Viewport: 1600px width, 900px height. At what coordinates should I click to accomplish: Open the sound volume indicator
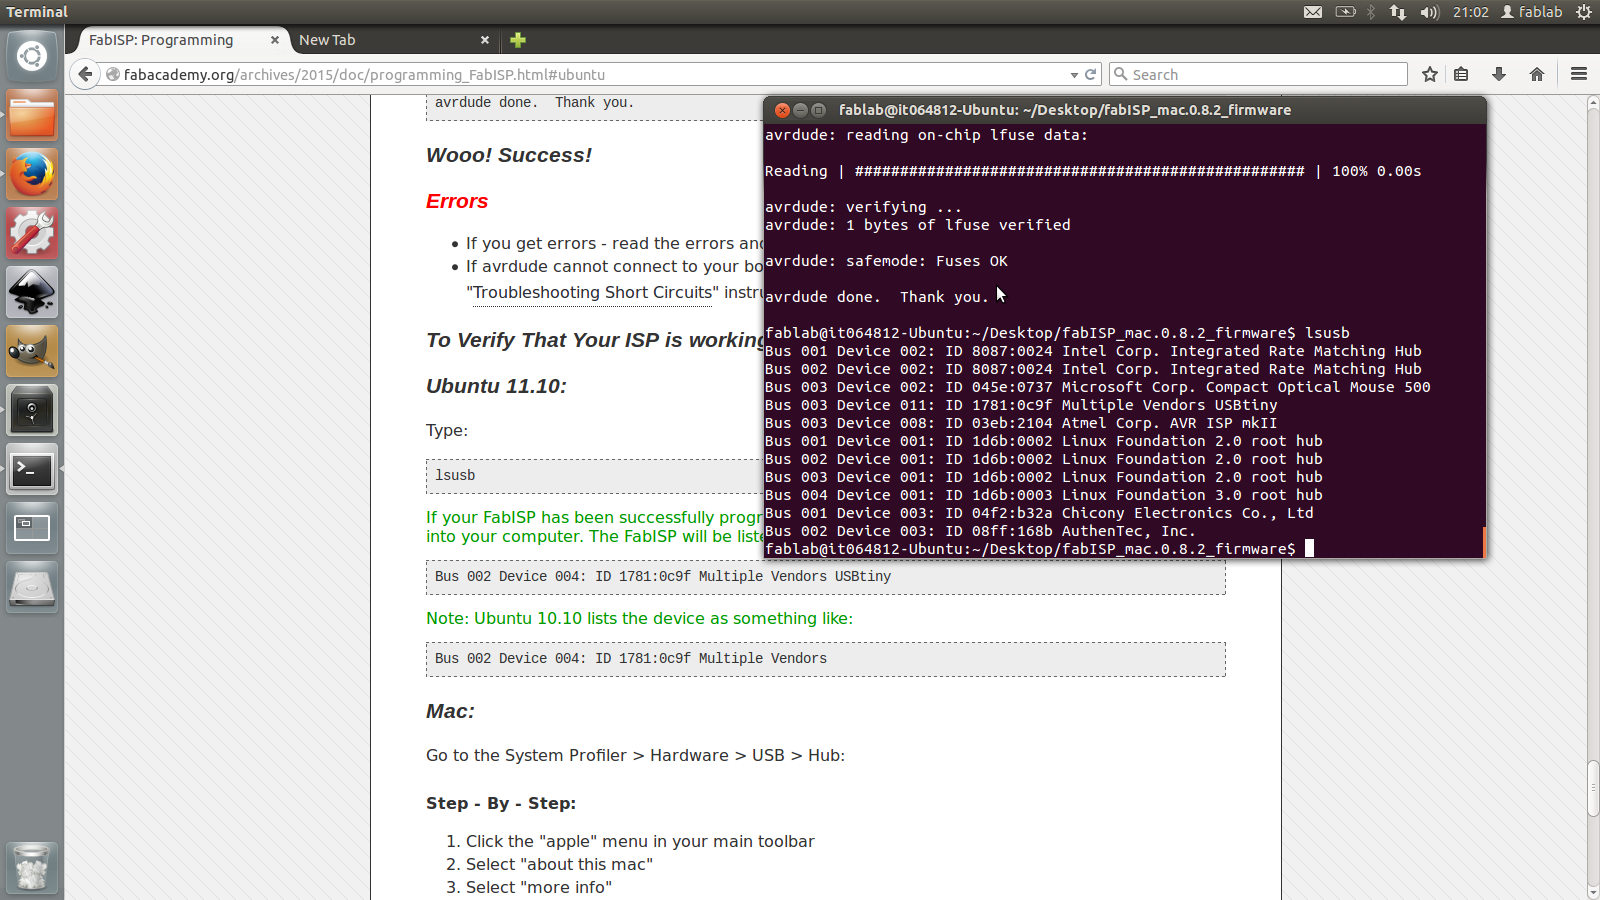point(1429,12)
